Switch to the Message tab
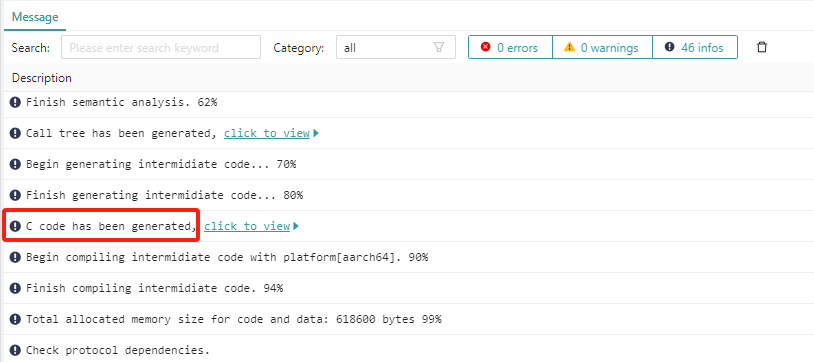 pos(35,17)
